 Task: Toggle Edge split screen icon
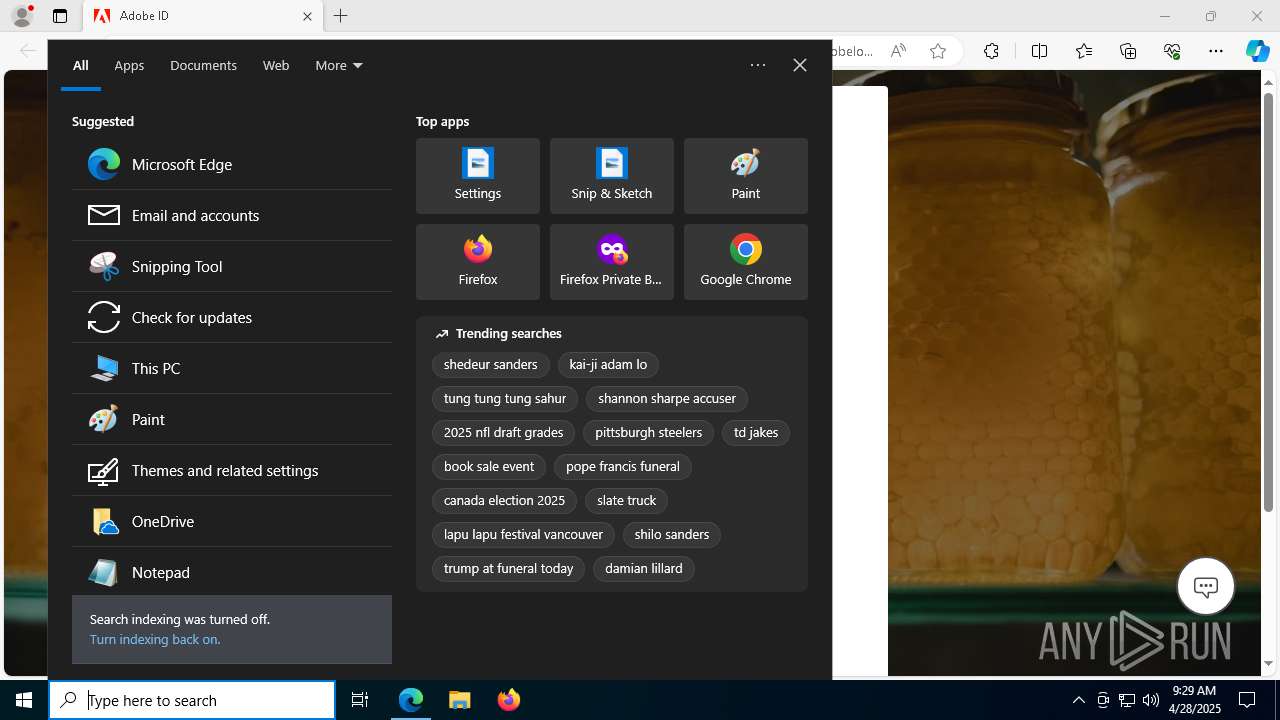1039,51
